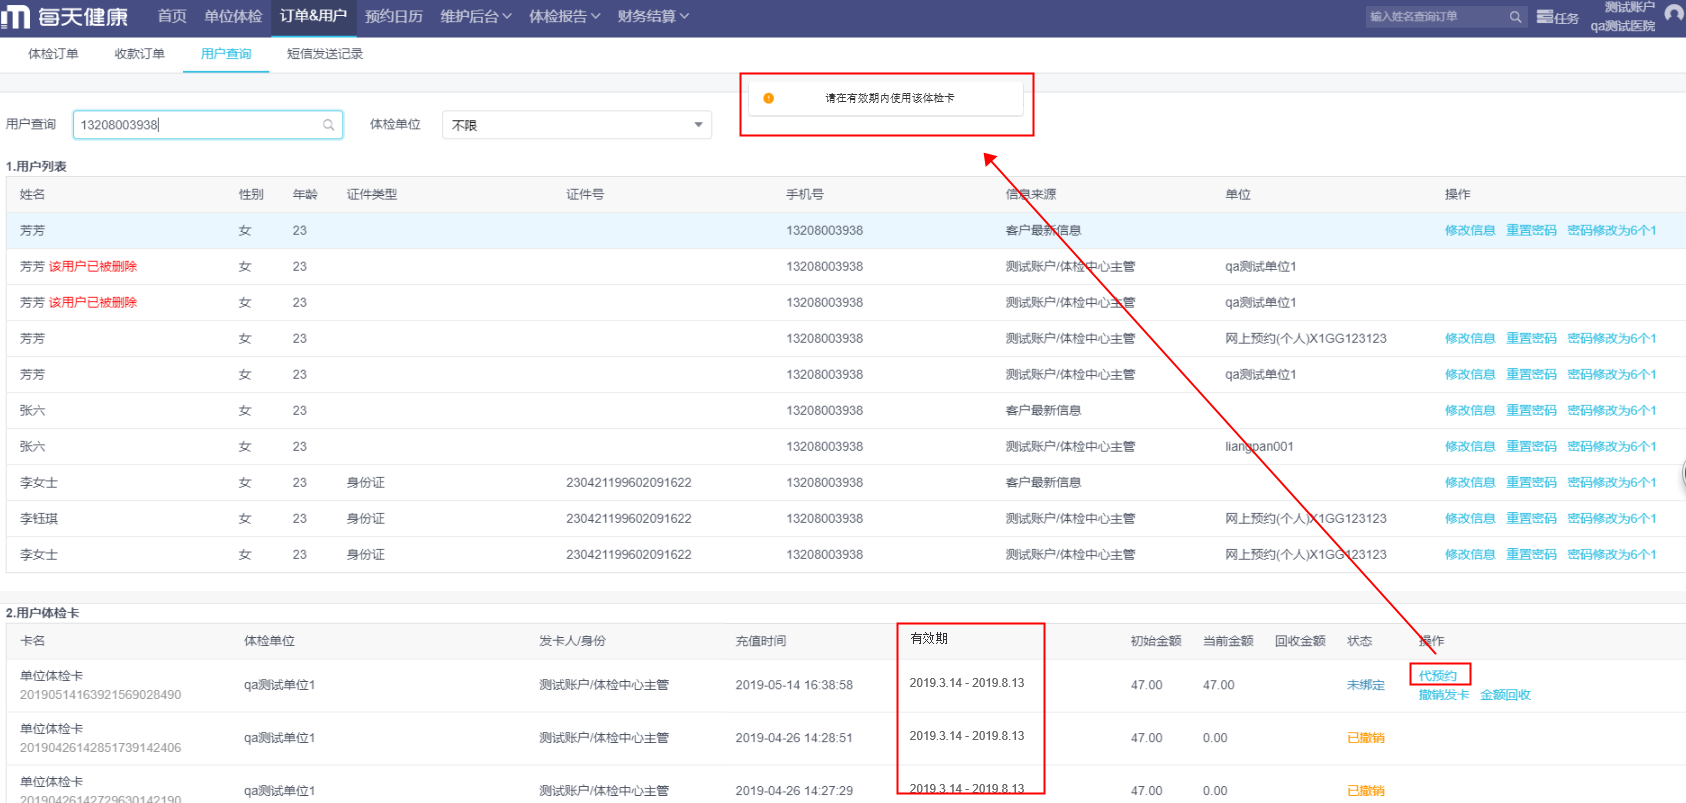The width and height of the screenshot is (1686, 803).
Task: Click 密码修改为6个1 for 张六 liangpan001 row
Action: pyautogui.click(x=1612, y=447)
